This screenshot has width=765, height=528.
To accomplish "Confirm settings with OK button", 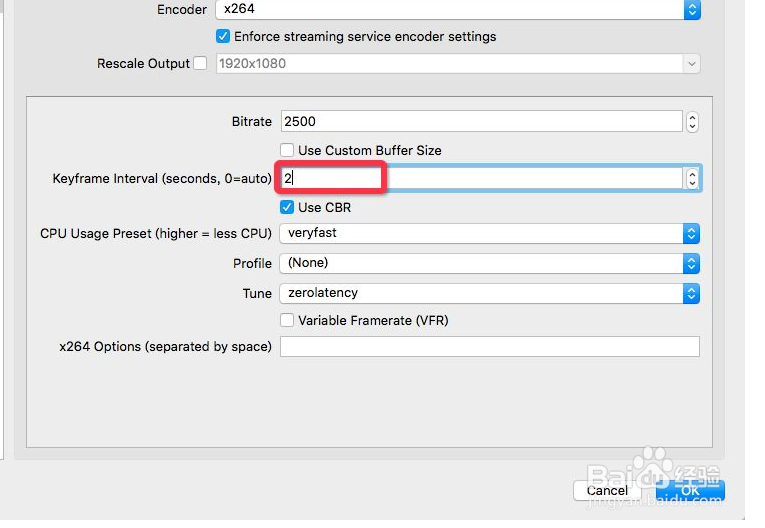I will point(690,490).
